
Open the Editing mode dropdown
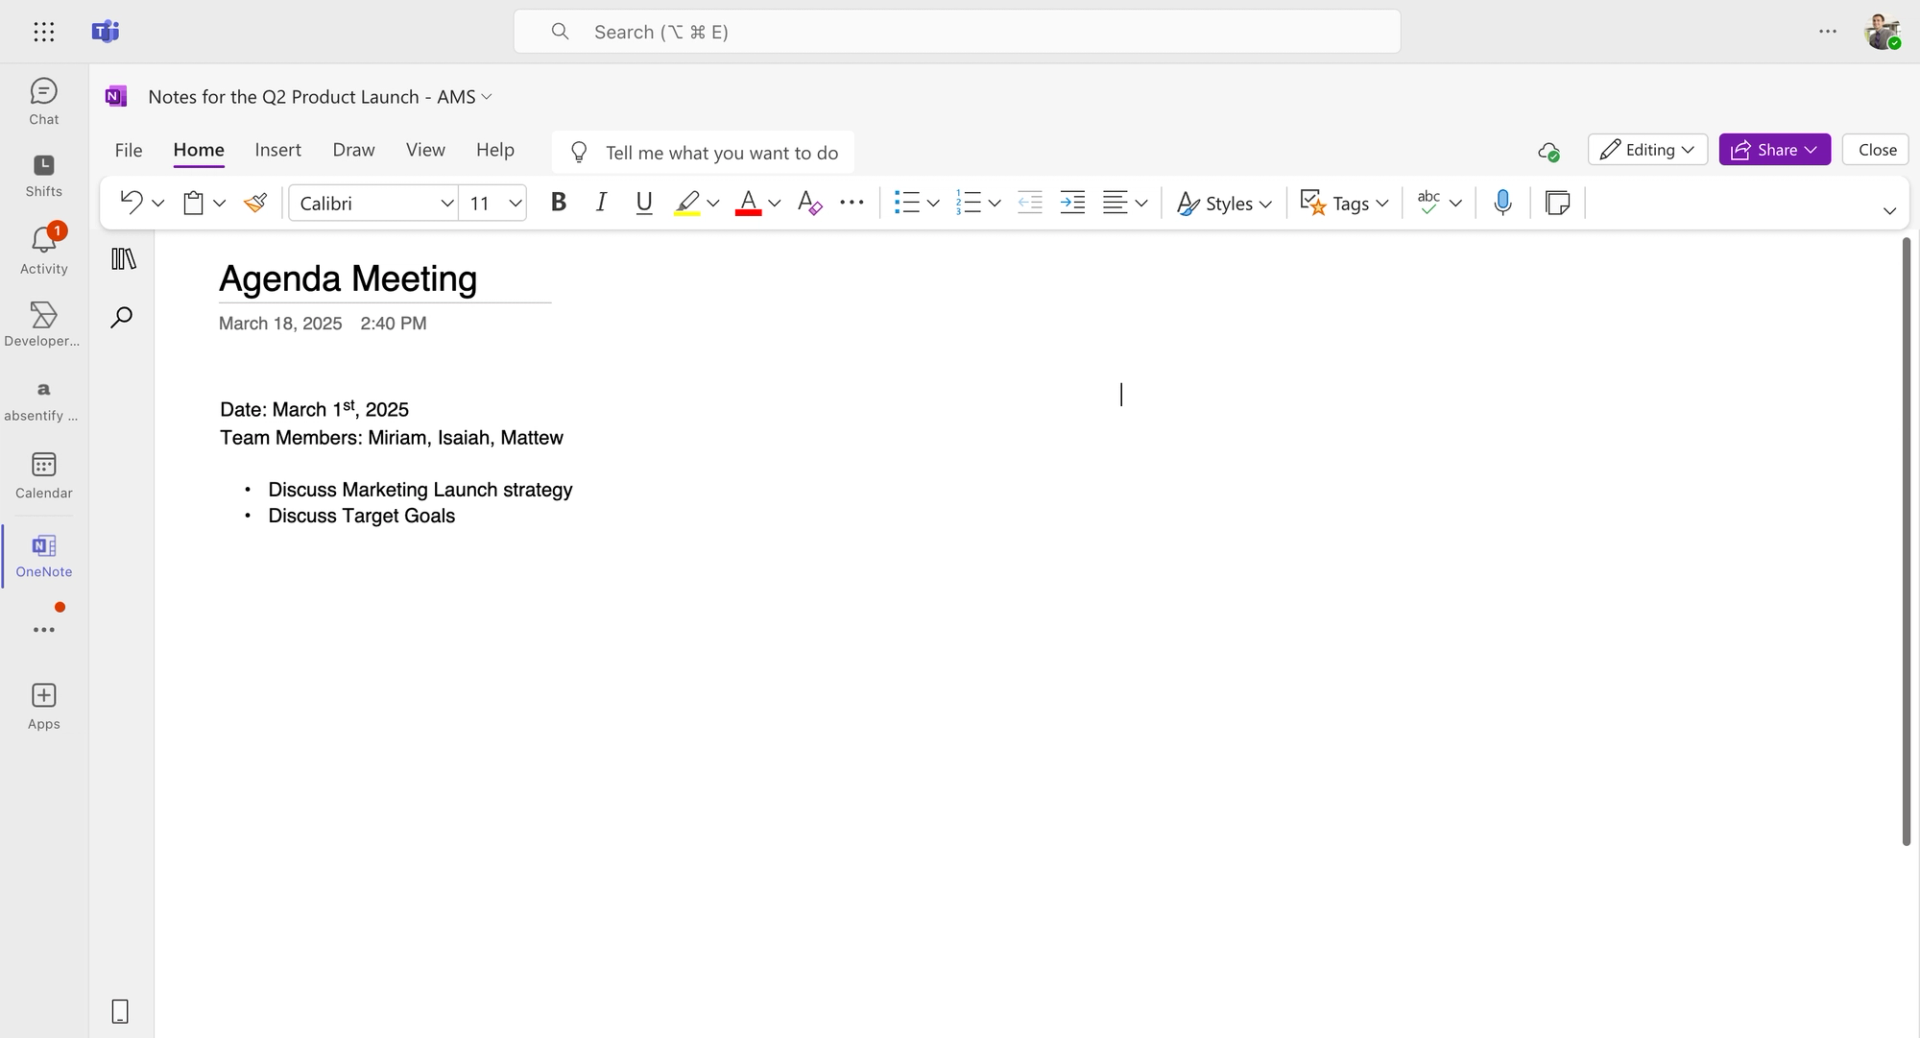(x=1647, y=150)
